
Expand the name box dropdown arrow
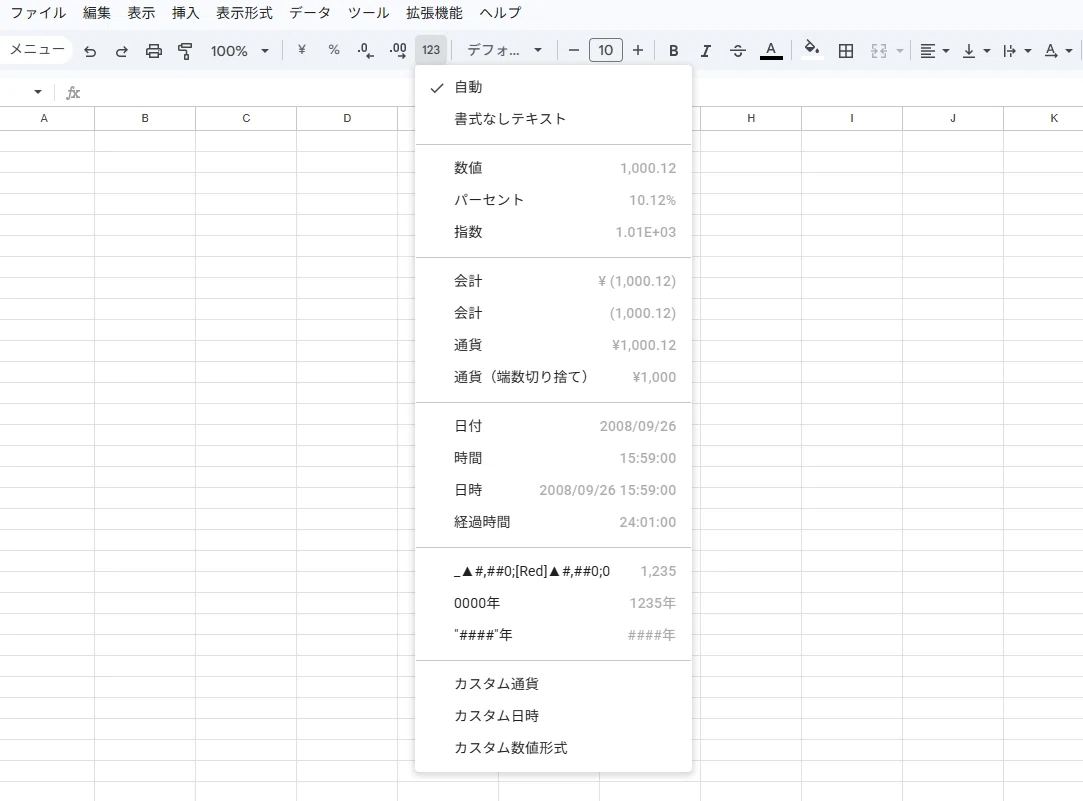point(38,92)
